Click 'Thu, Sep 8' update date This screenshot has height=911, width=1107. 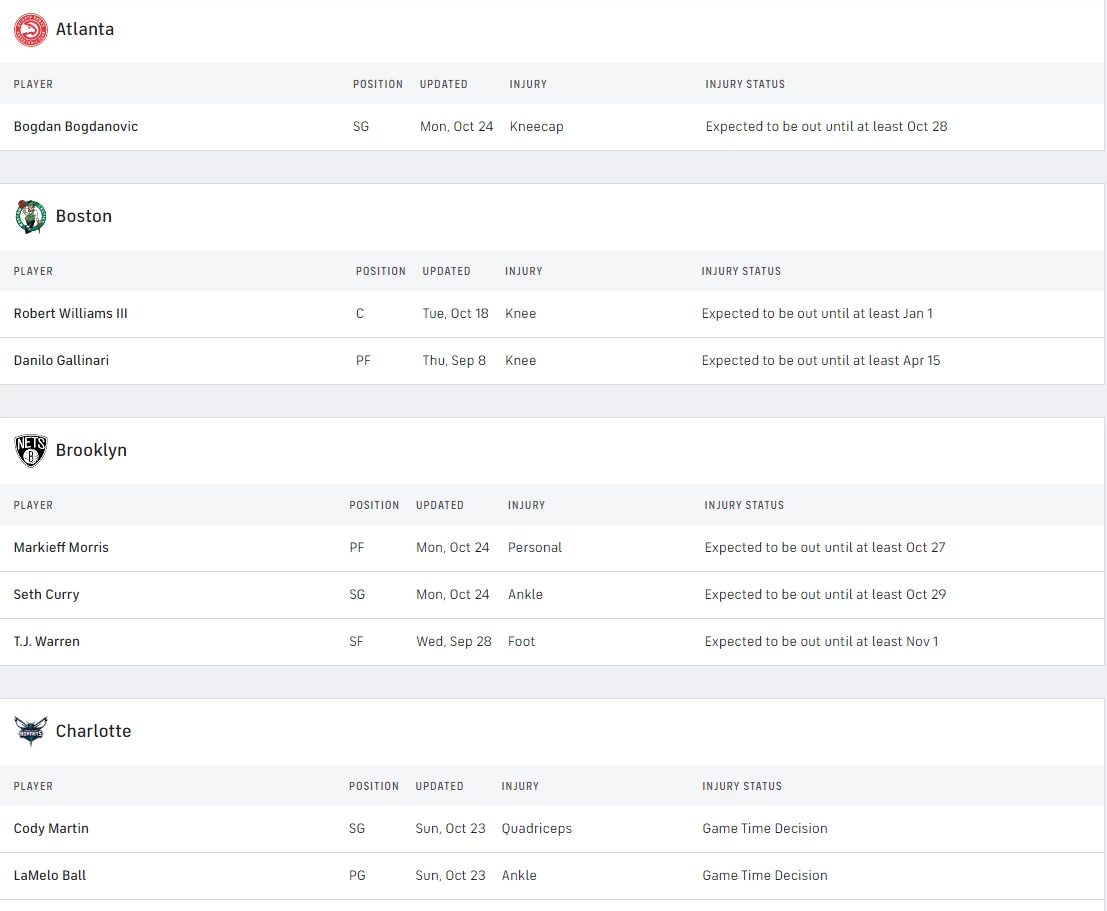pos(454,360)
